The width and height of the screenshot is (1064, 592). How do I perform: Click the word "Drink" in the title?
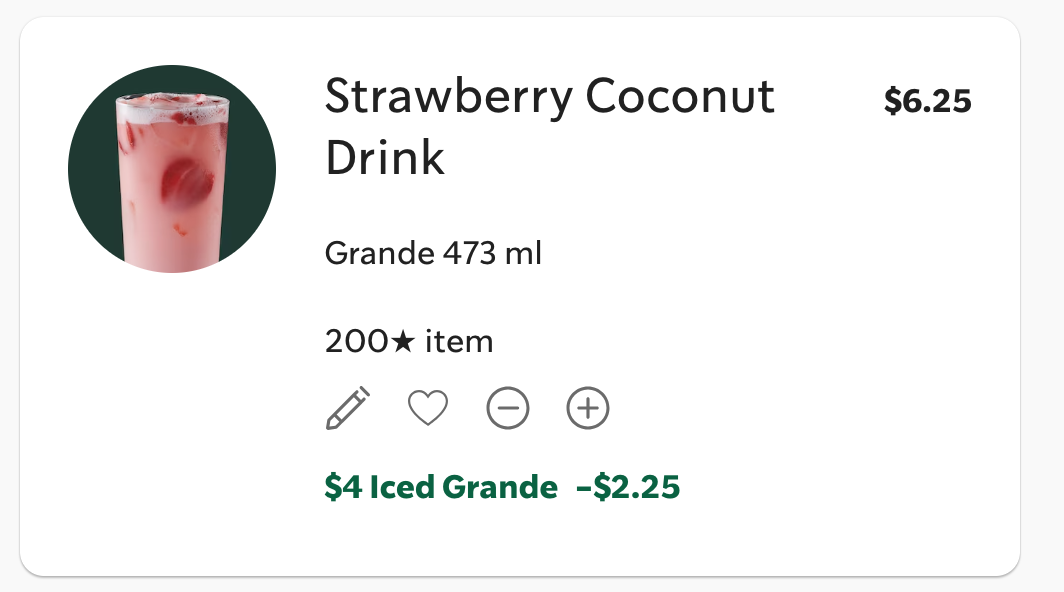tap(385, 157)
